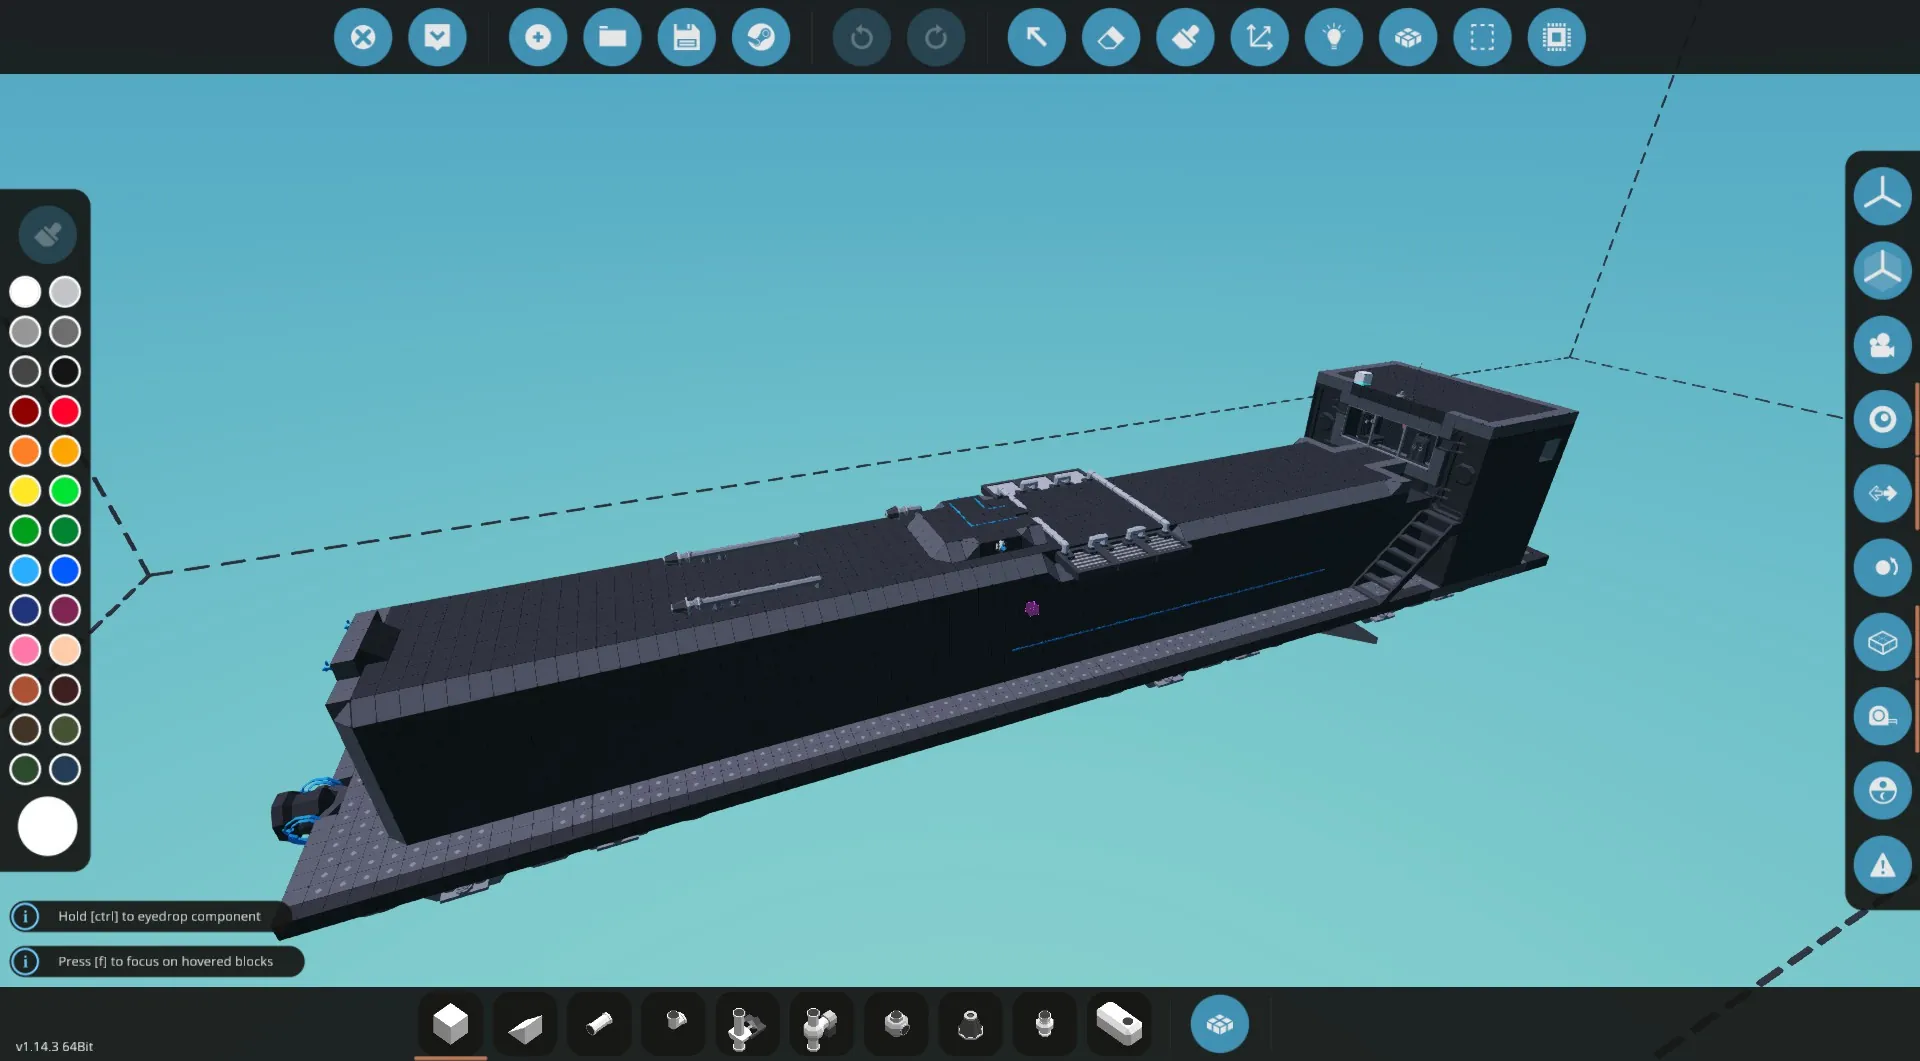
Task: Toggle the light bulb lighting option
Action: [1334, 38]
